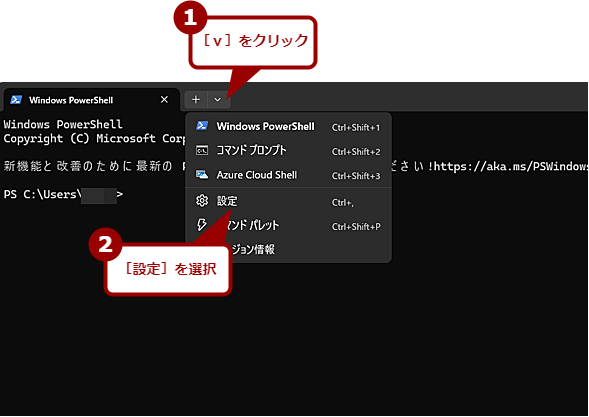Click the first terminal line 'Windows PowerShell'

[x=63, y=124]
